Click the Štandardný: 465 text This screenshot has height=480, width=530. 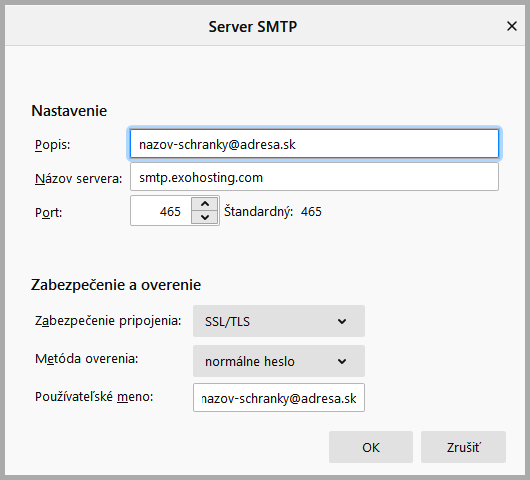[x=273, y=212]
